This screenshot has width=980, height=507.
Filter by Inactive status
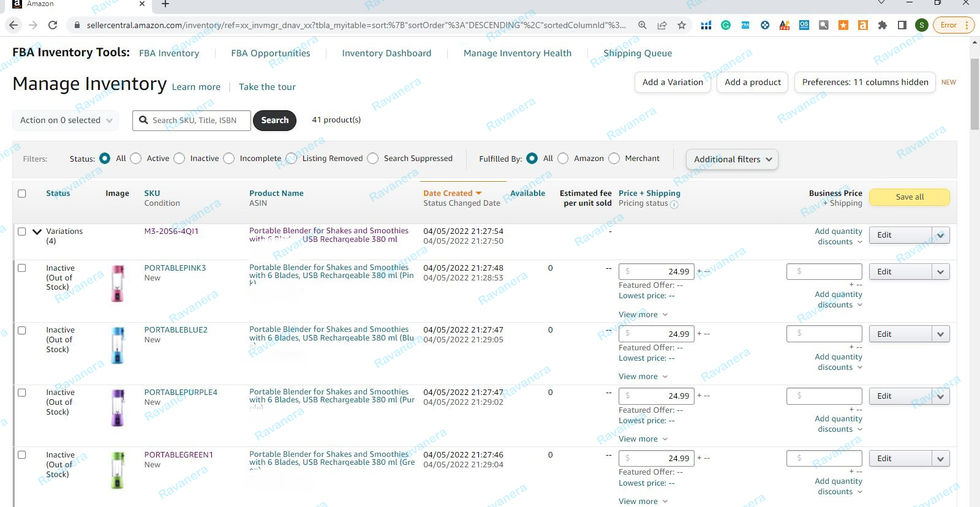click(x=179, y=159)
